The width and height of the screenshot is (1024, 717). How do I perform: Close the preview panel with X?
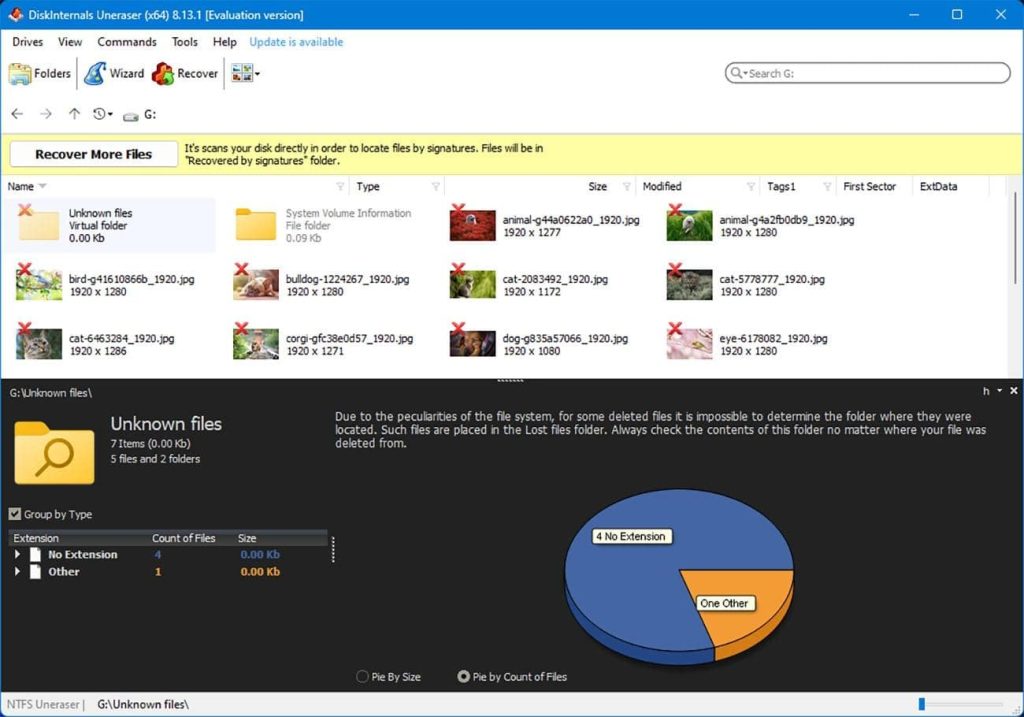tap(1014, 390)
